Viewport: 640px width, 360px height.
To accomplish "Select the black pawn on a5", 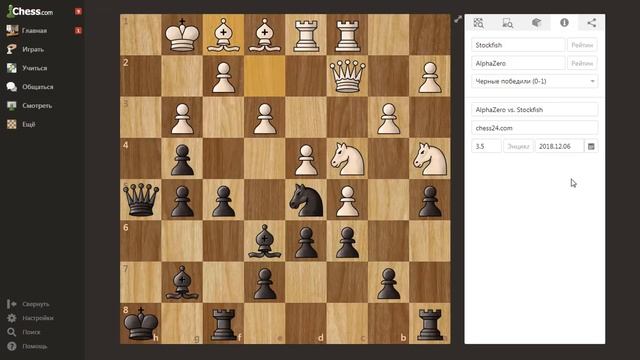I will click(430, 200).
